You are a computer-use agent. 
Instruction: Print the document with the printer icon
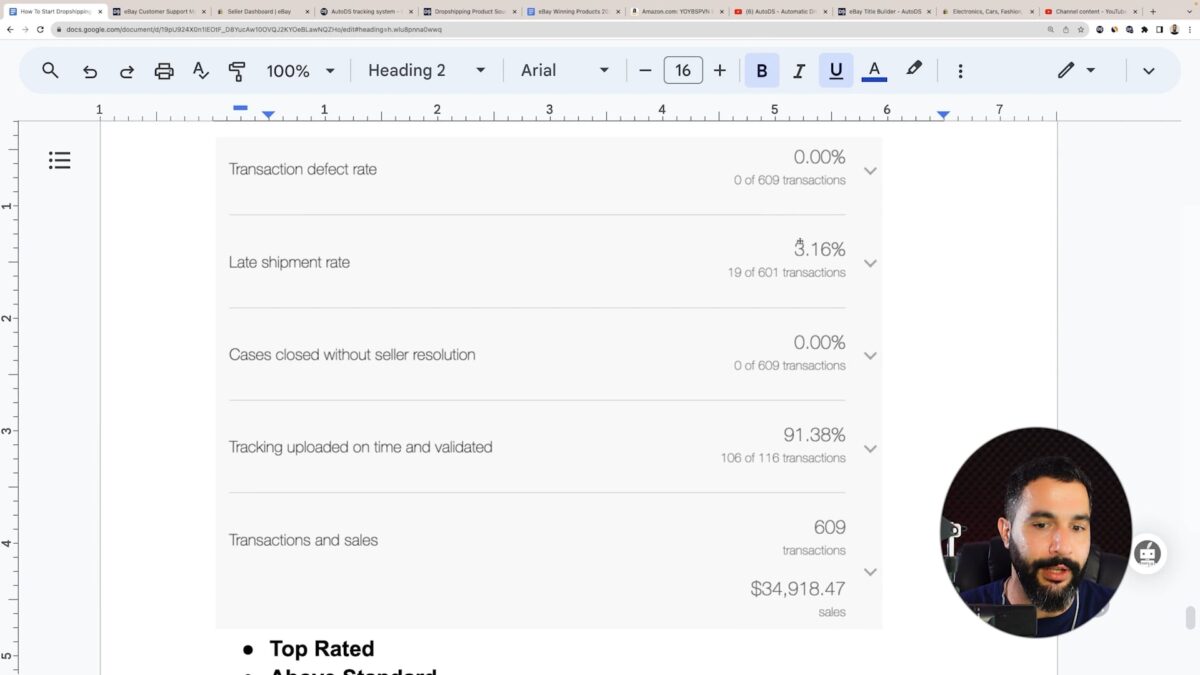pos(164,71)
